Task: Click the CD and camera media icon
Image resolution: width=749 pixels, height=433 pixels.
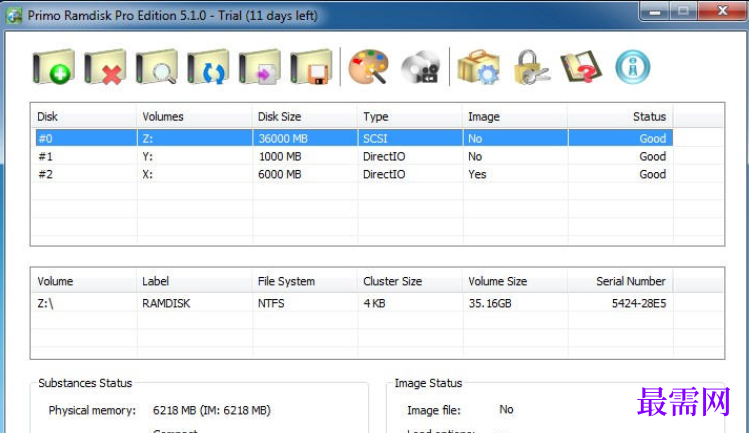Action: [420, 67]
